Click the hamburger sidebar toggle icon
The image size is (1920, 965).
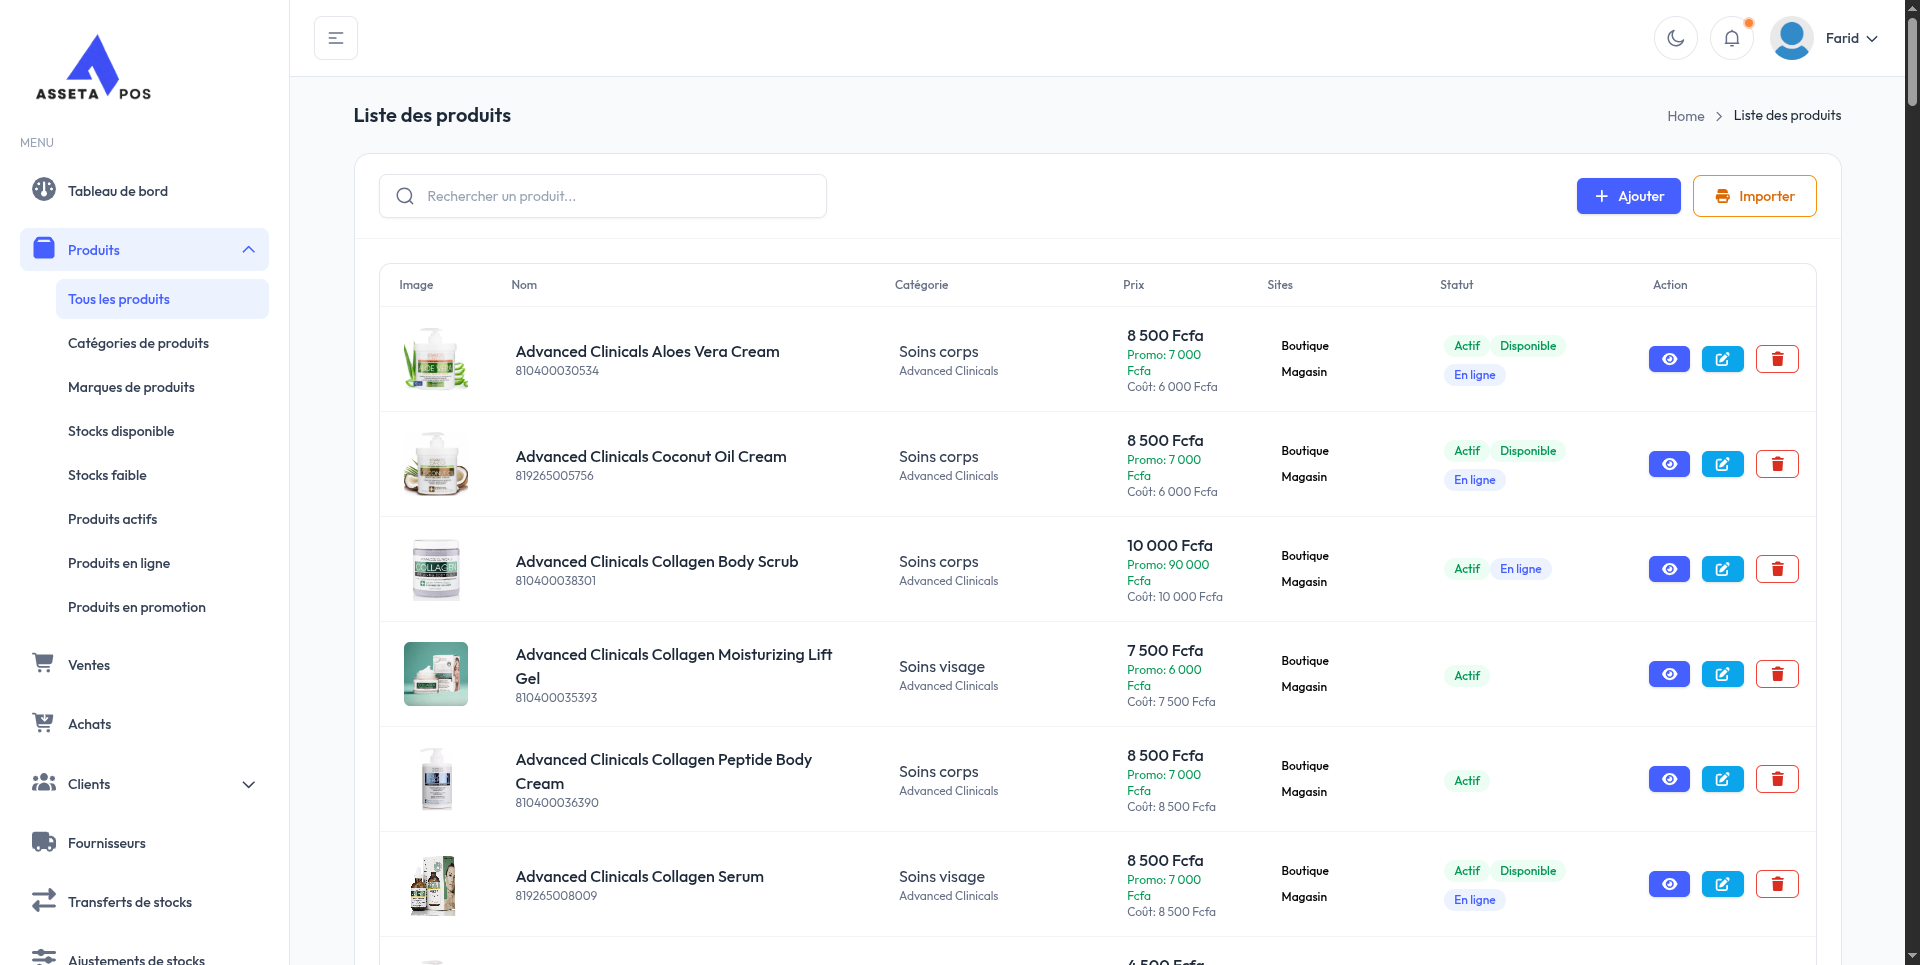point(336,38)
